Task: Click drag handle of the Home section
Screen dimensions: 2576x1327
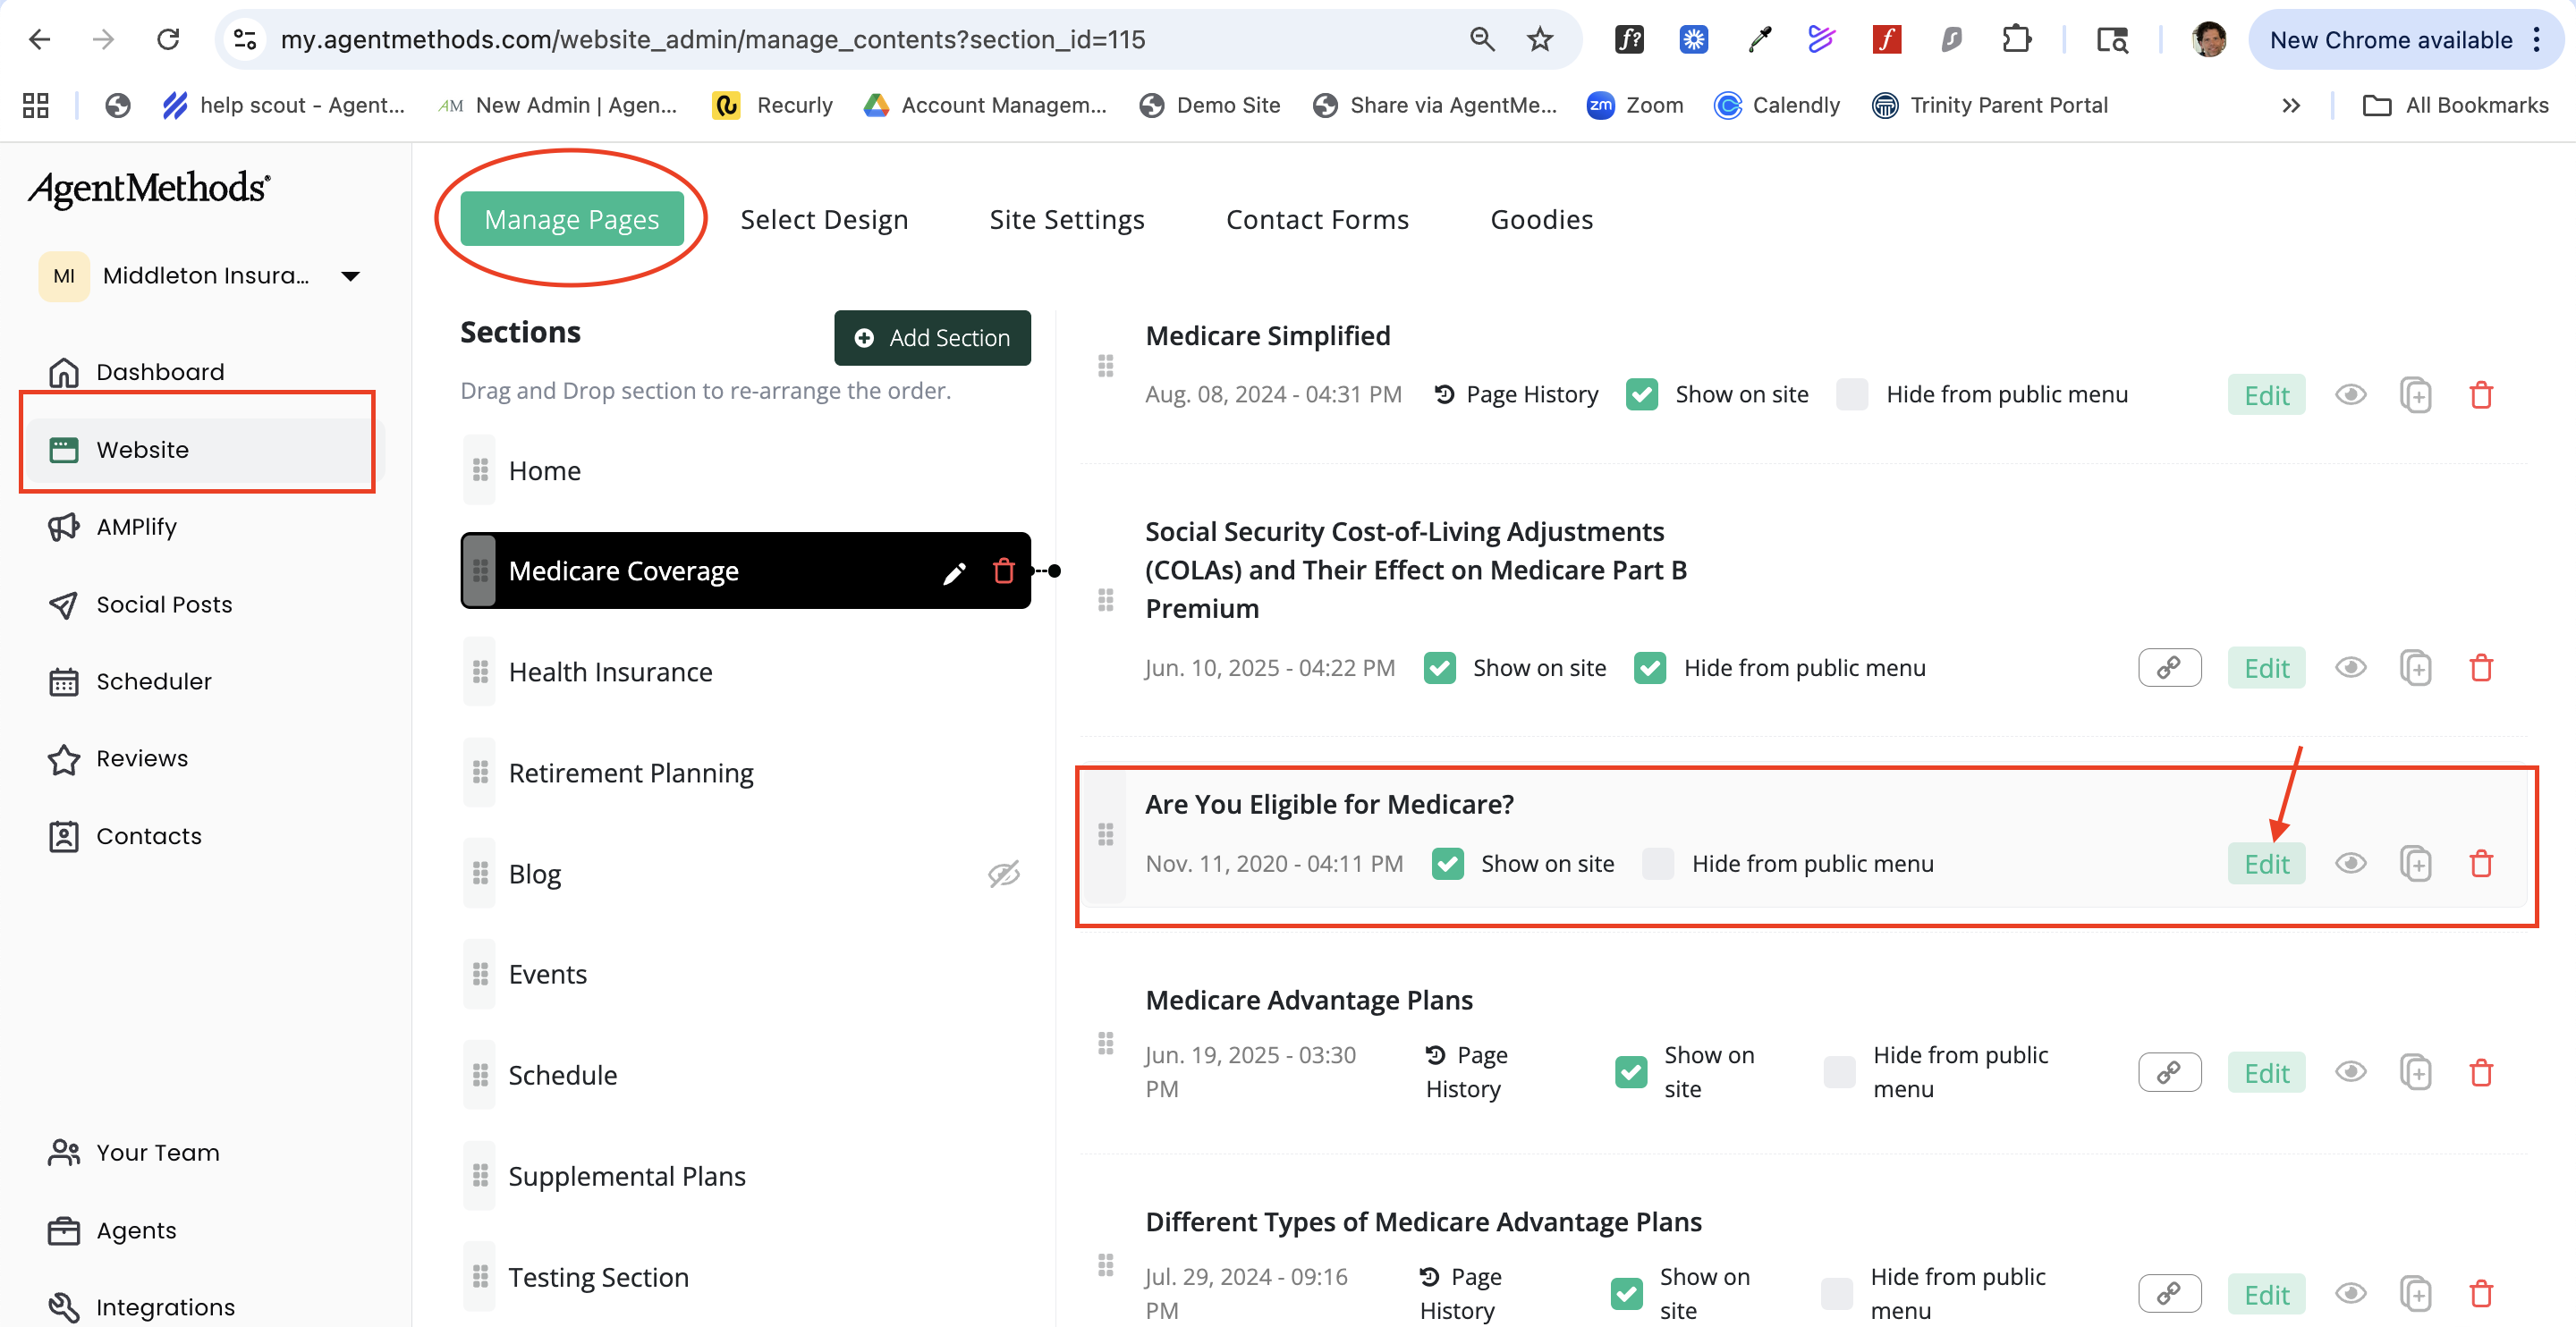Action: (480, 470)
